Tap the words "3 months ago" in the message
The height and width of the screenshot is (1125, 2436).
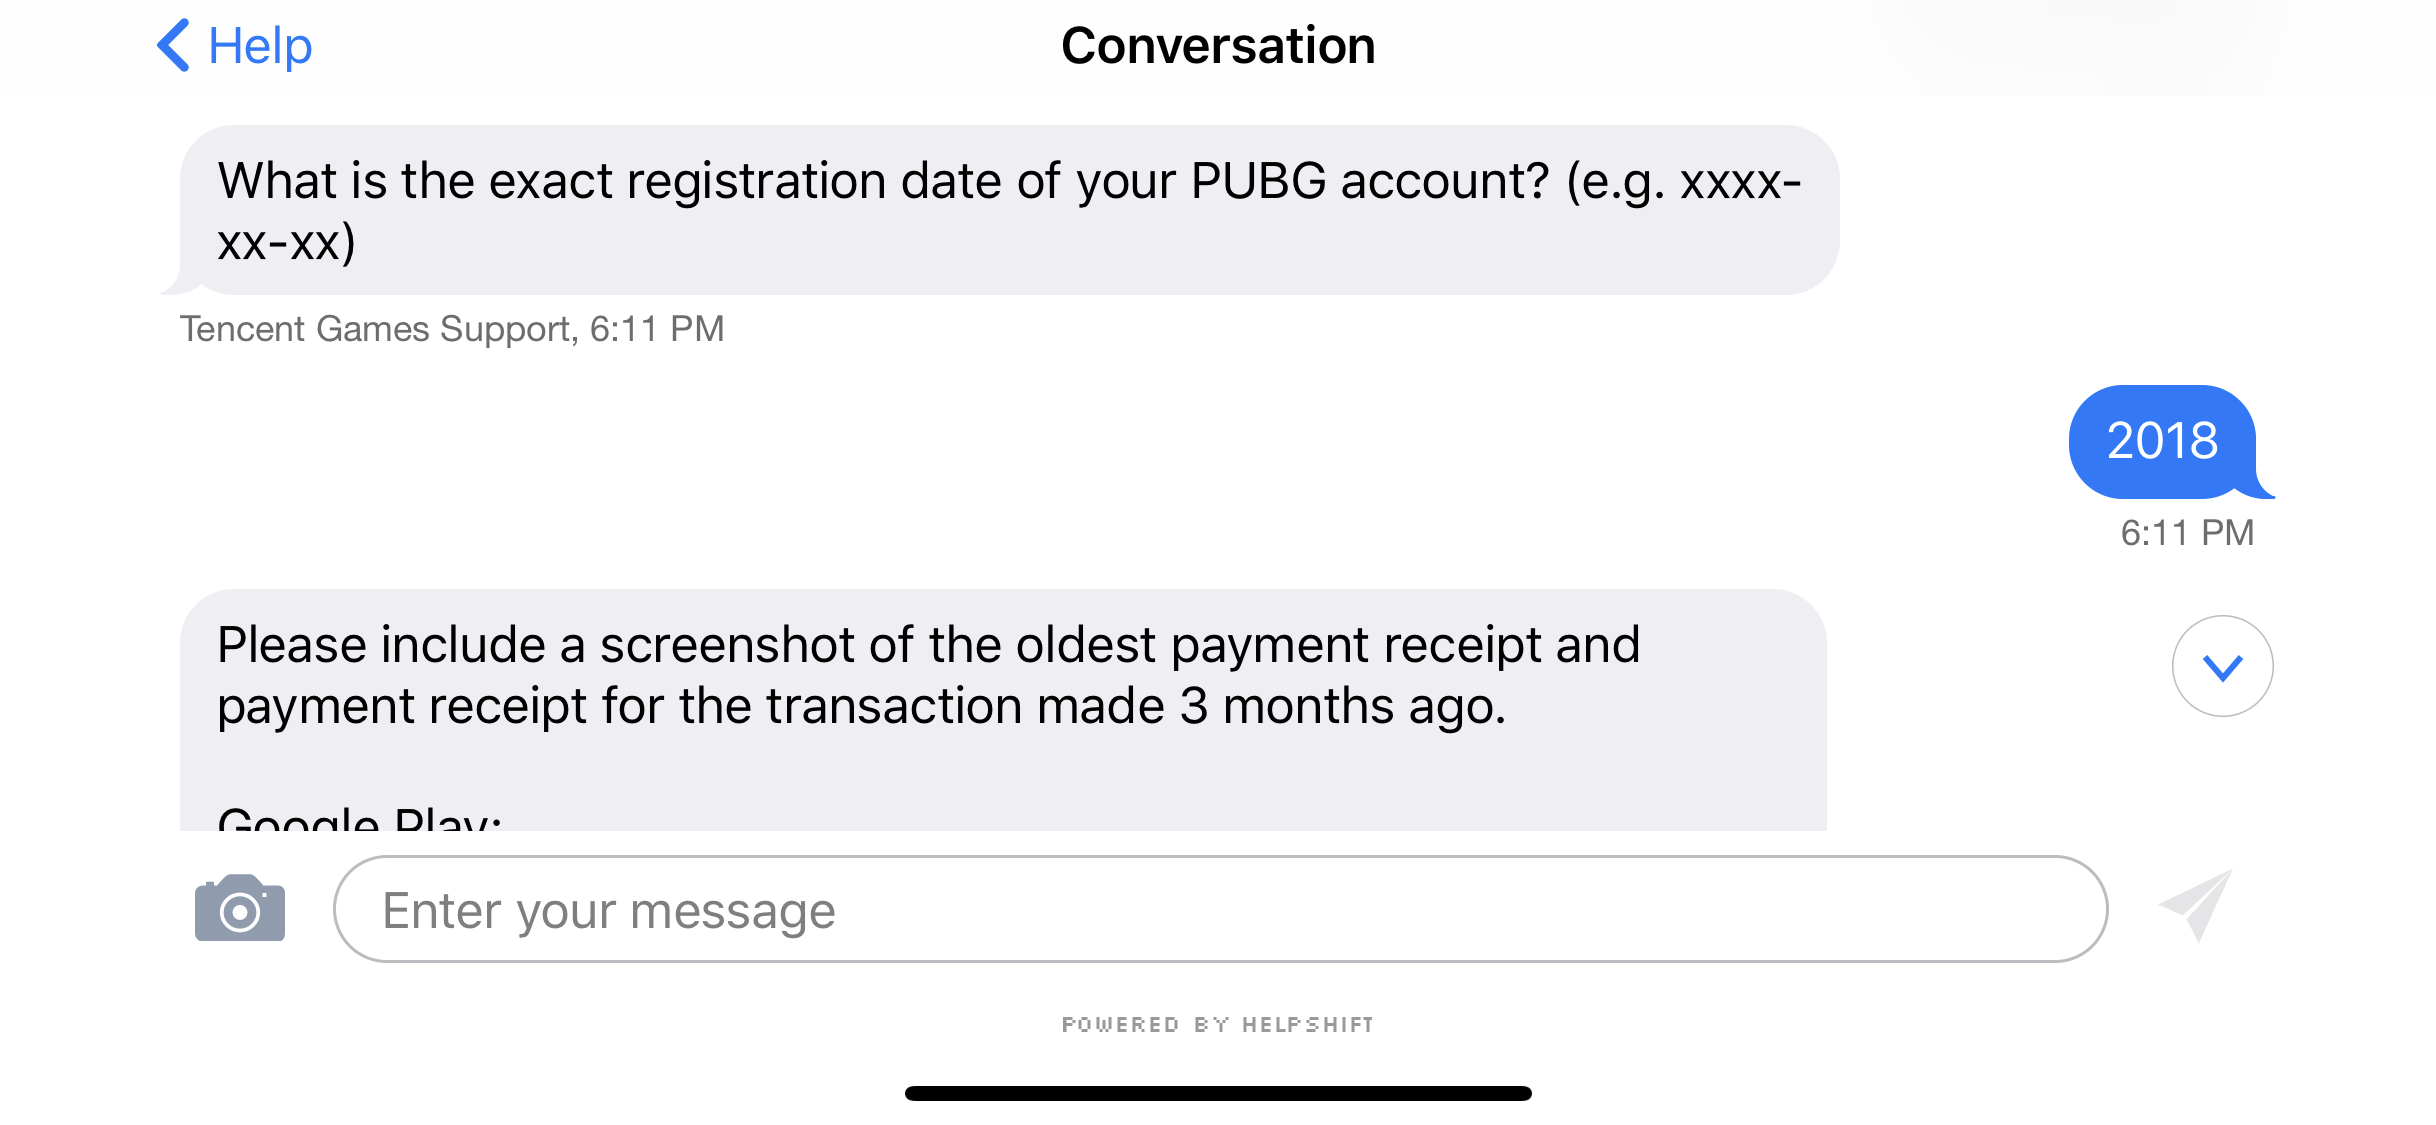coord(1342,707)
